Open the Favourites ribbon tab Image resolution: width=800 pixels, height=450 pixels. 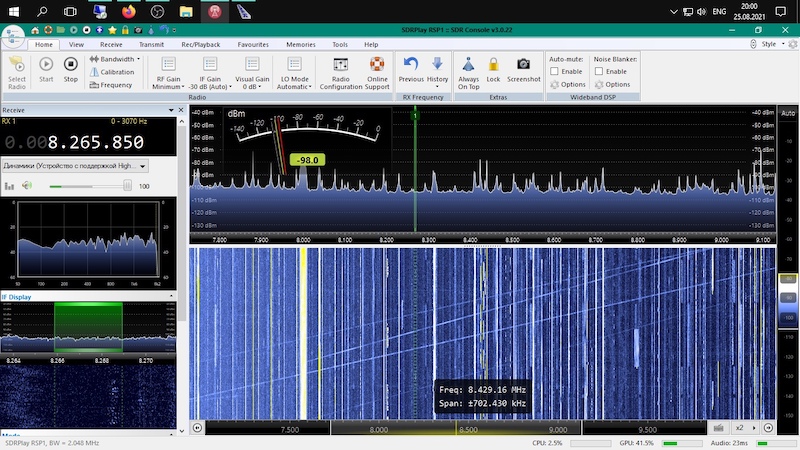tap(252, 45)
